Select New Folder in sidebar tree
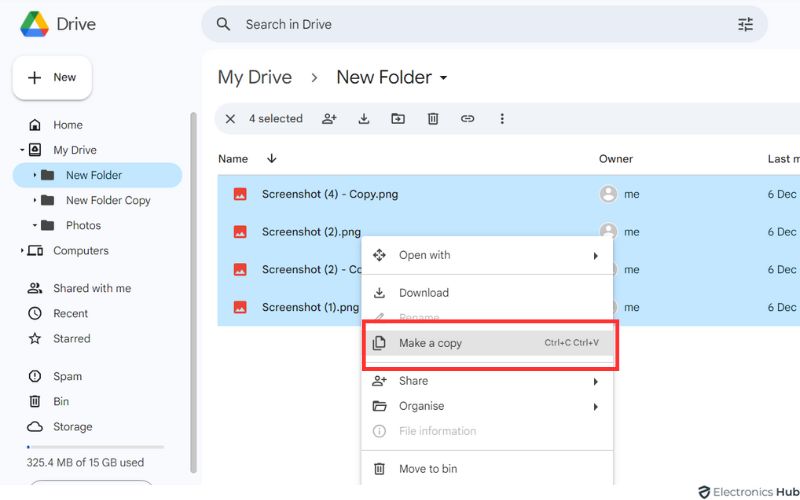The image size is (800, 500). coord(97,175)
